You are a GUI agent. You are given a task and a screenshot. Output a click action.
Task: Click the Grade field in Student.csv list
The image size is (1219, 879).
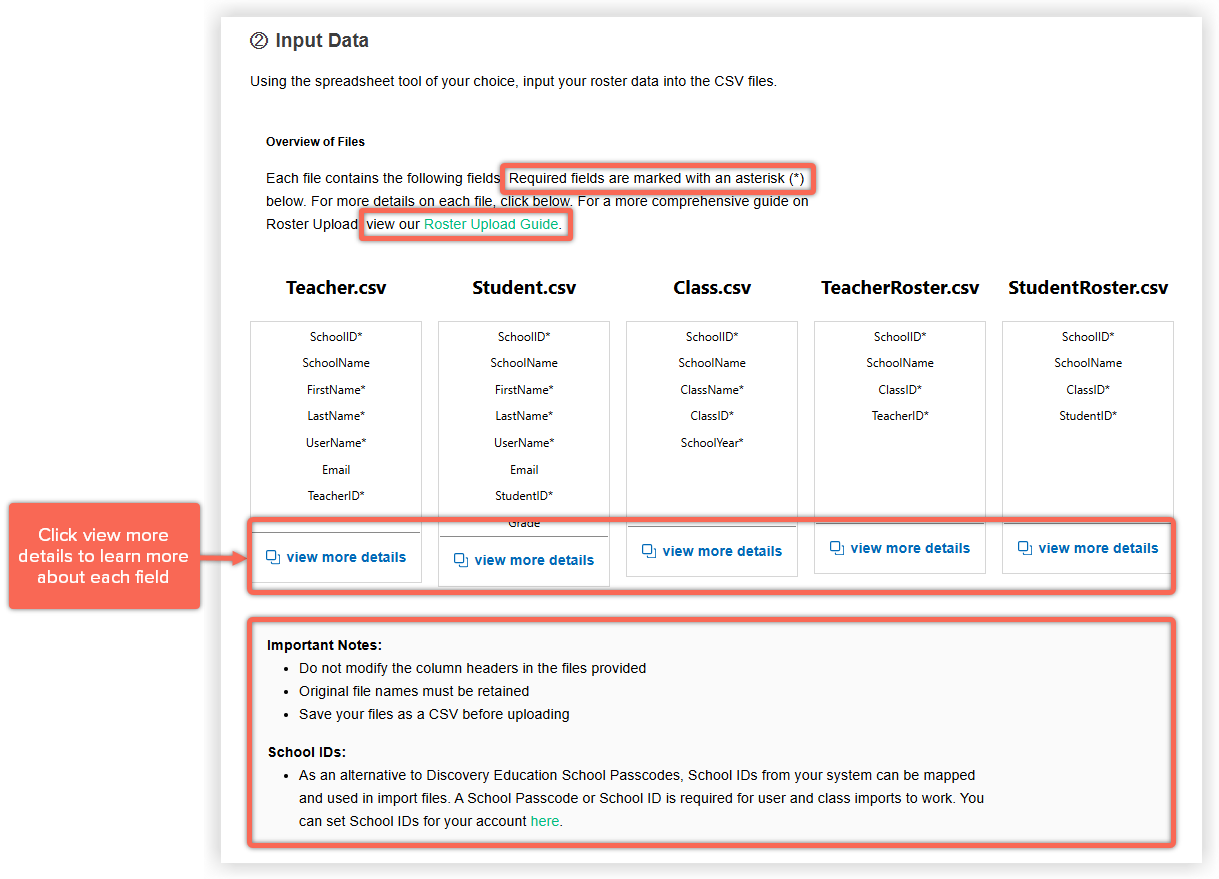tap(524, 522)
